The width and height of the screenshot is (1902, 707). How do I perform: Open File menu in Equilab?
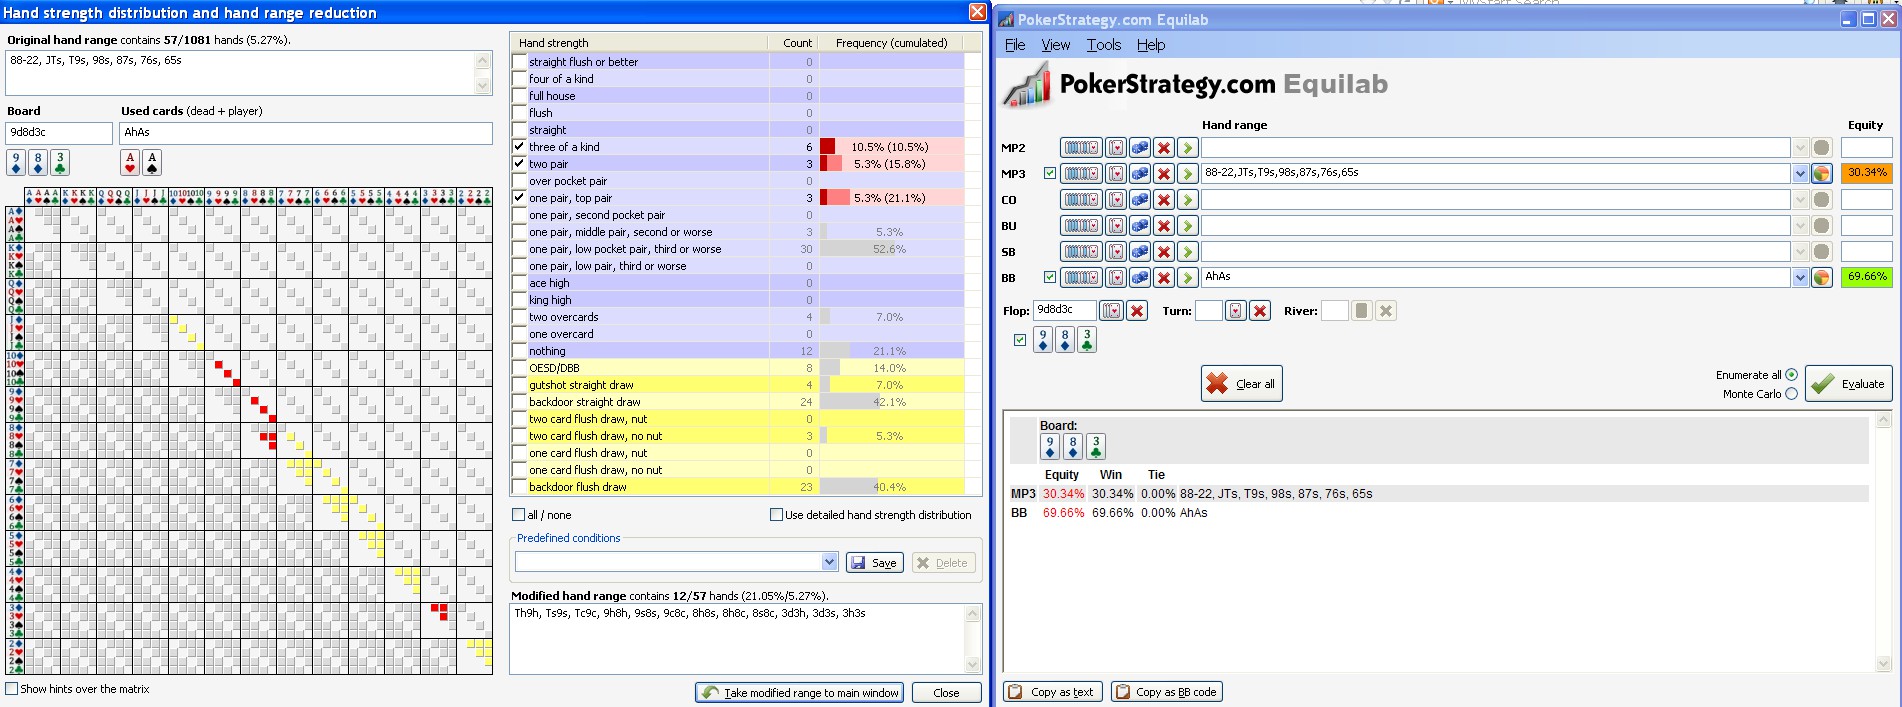[x=1015, y=45]
